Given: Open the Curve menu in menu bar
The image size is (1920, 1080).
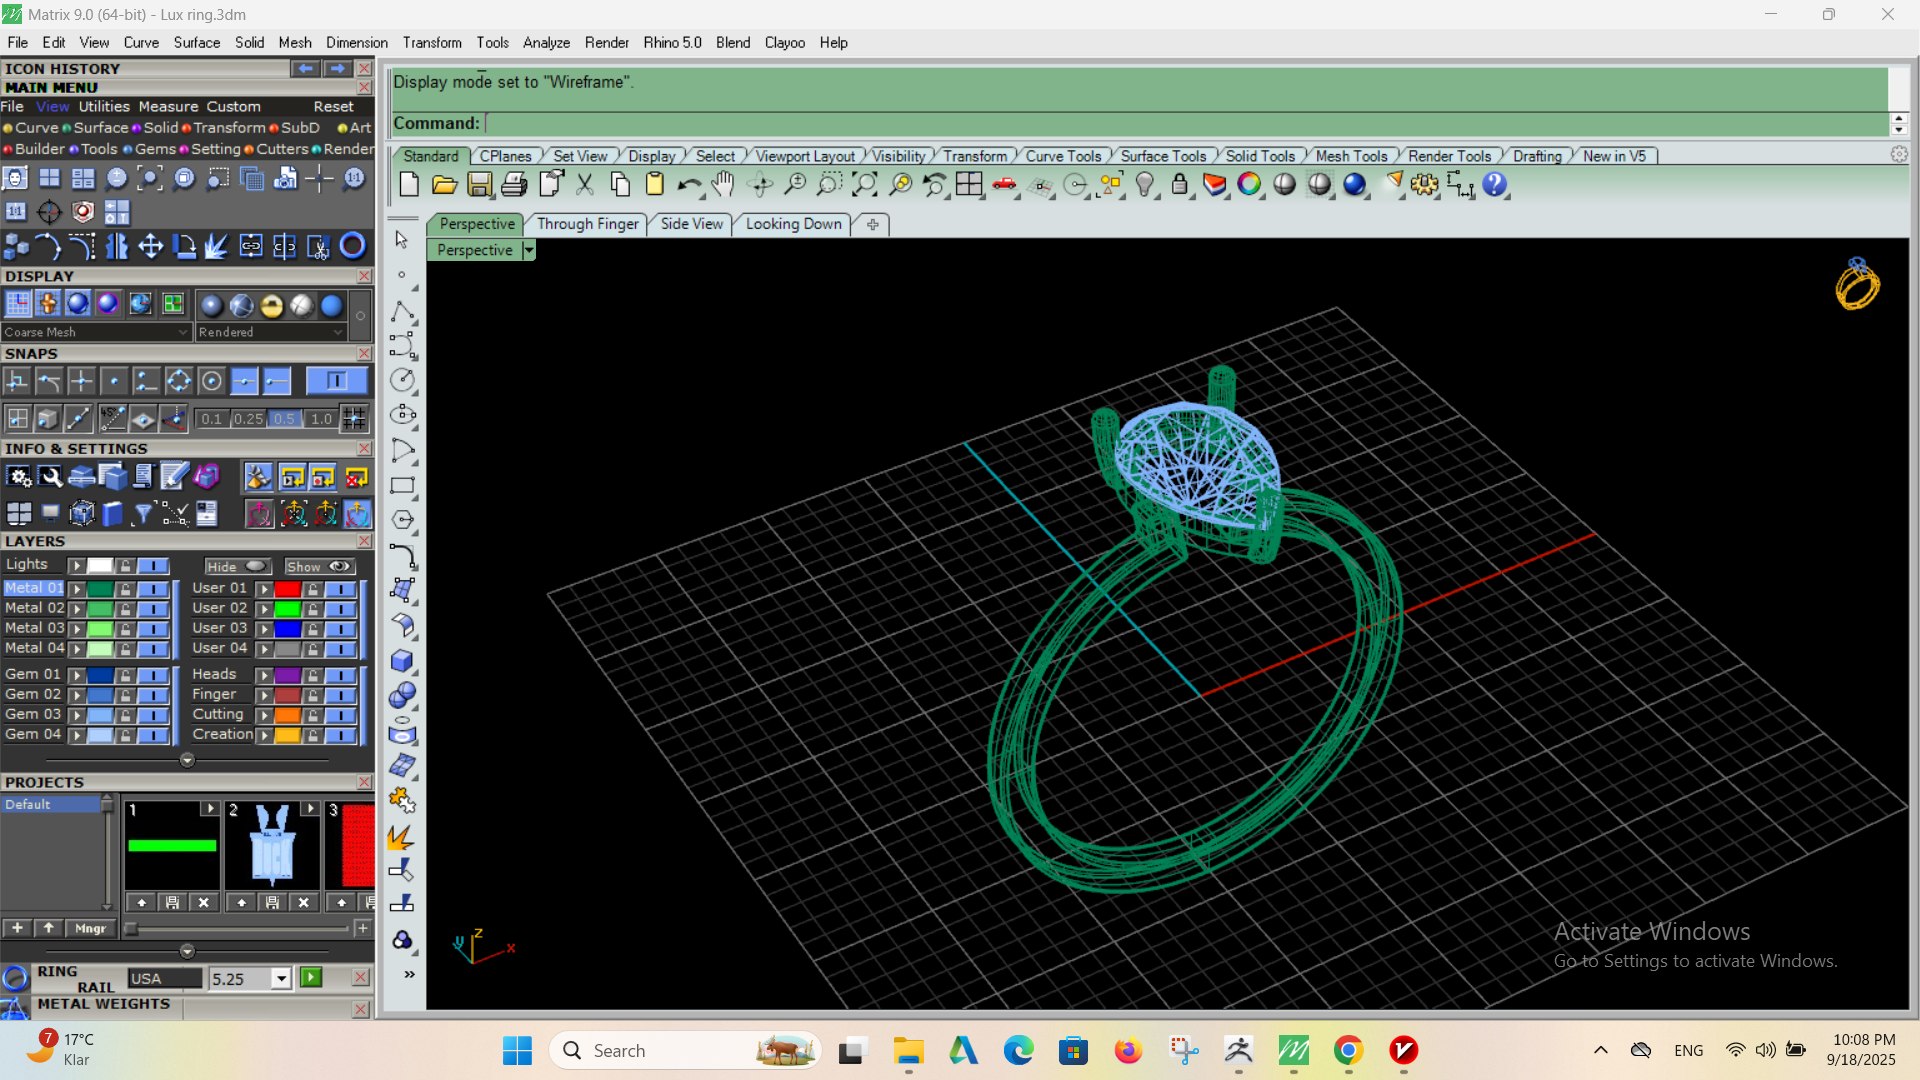Looking at the screenshot, I should coord(141,43).
